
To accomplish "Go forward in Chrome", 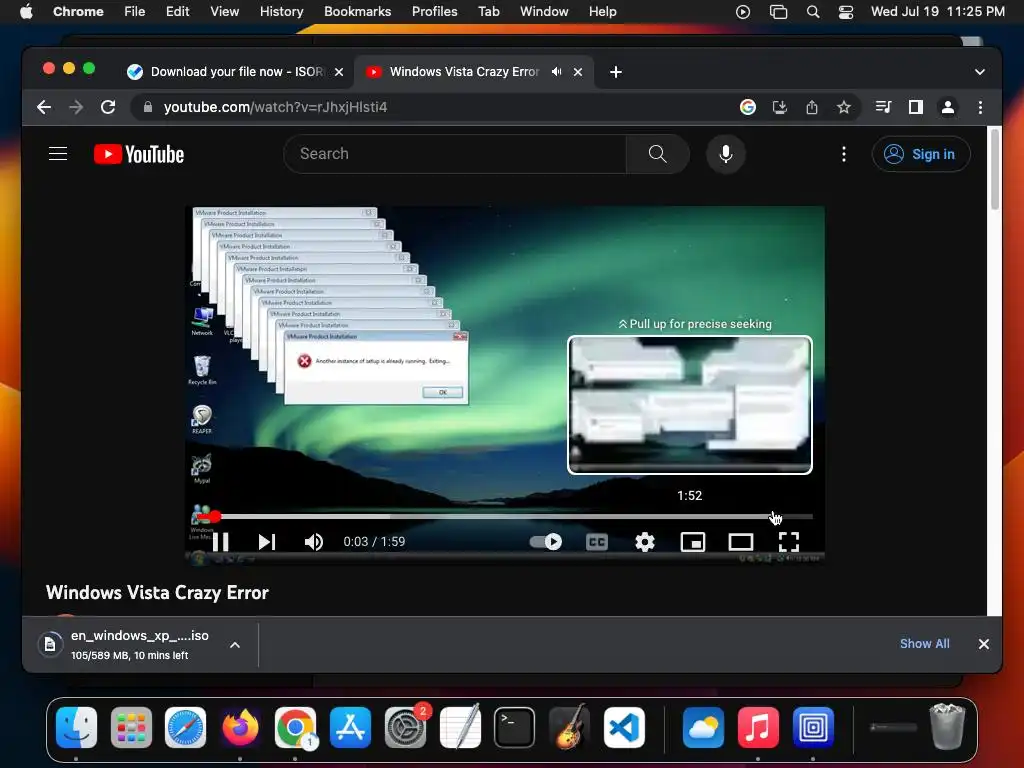I will (x=76, y=107).
